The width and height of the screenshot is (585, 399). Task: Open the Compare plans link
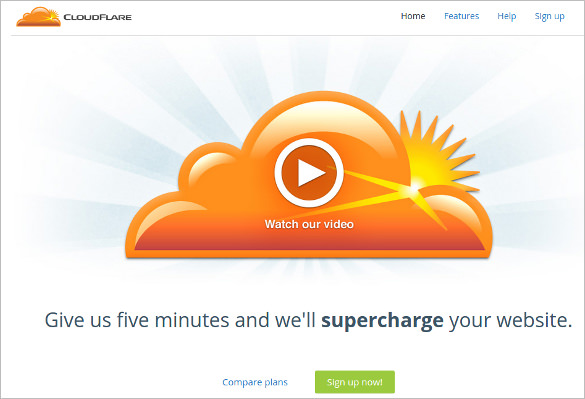[x=255, y=382]
